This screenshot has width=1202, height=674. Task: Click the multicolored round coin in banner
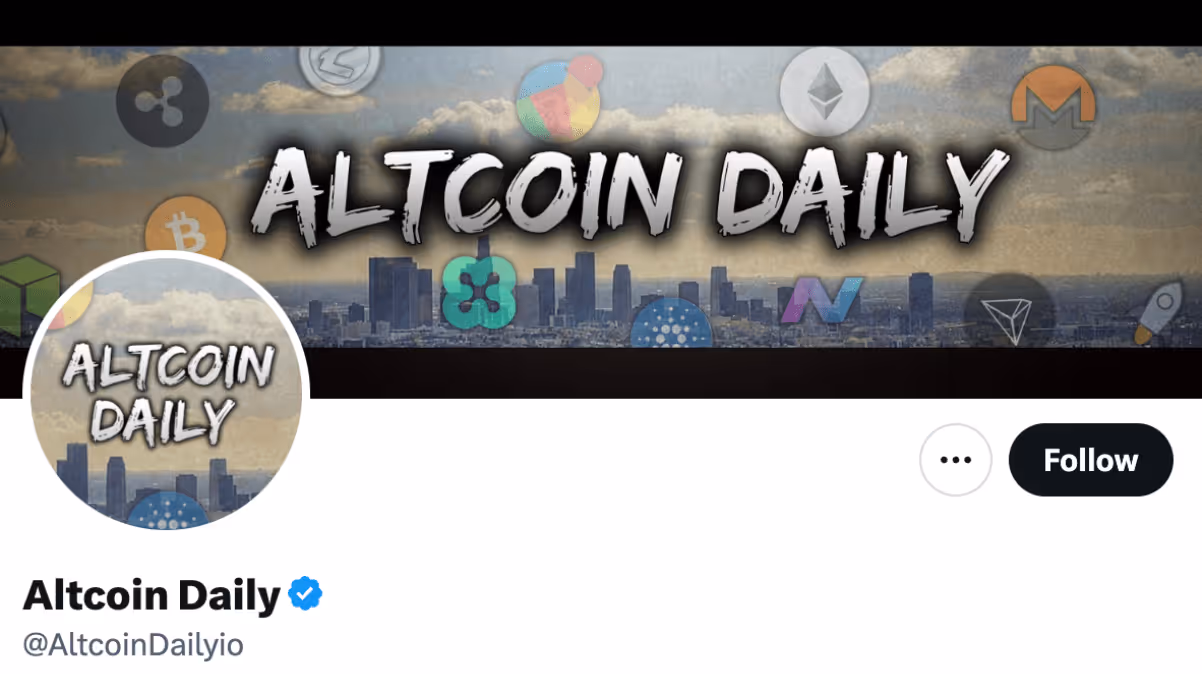tap(558, 98)
